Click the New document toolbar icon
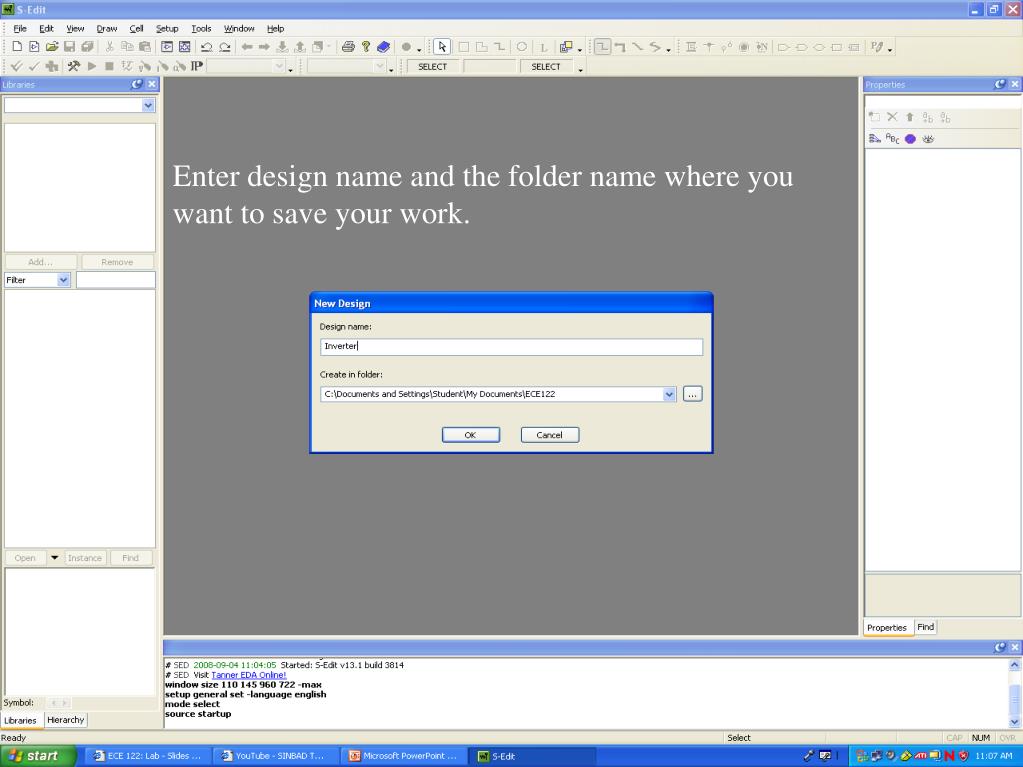 pyautogui.click(x=18, y=47)
